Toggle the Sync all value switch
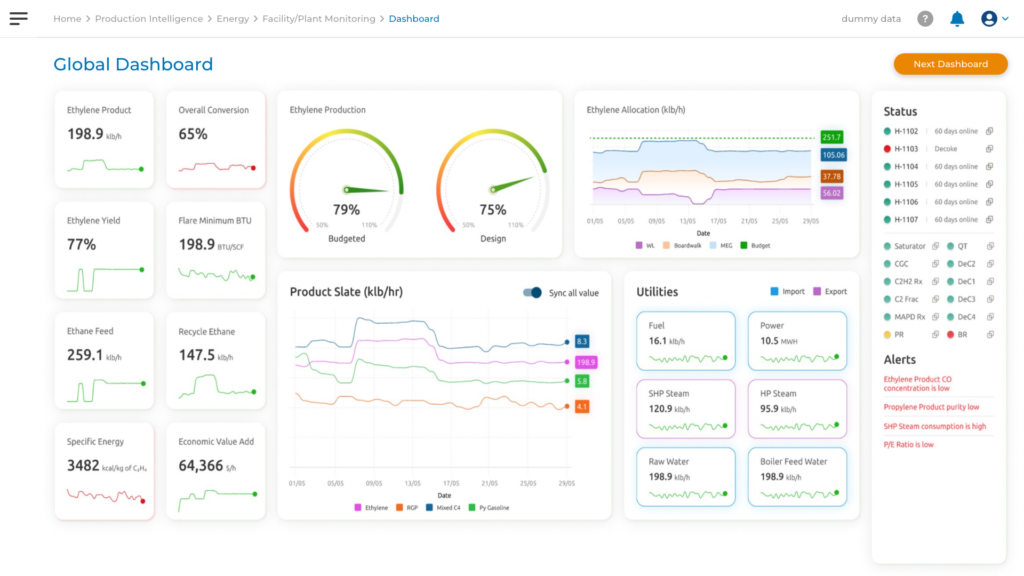 [x=533, y=293]
